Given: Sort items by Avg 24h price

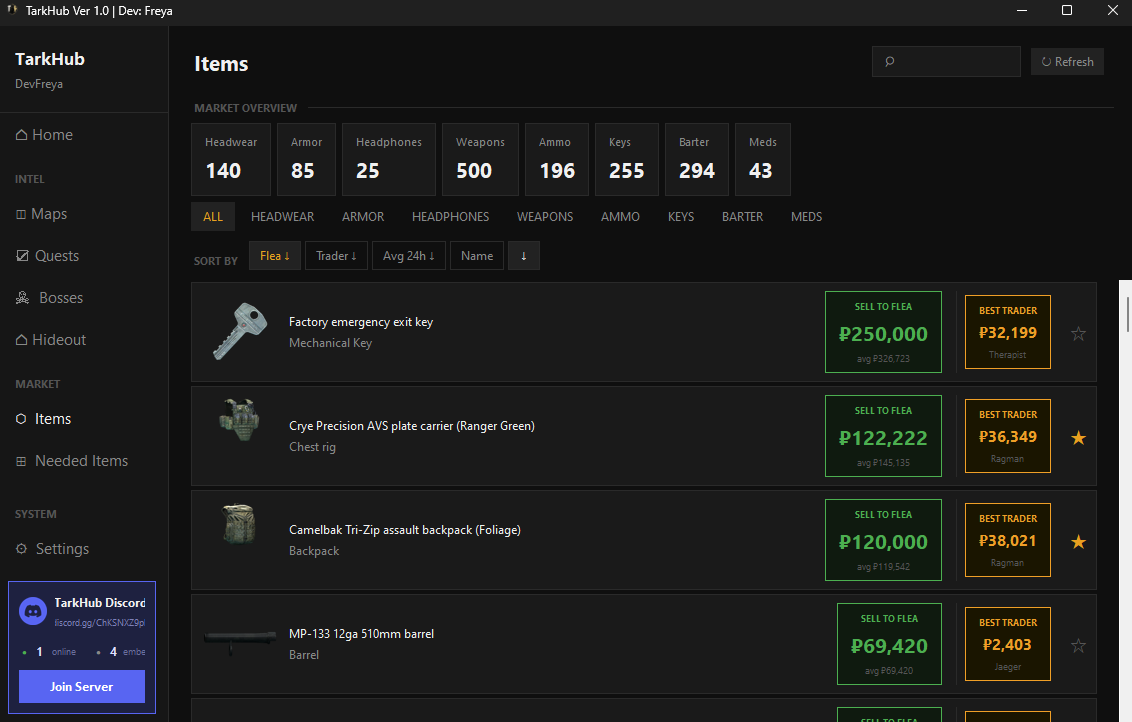Looking at the screenshot, I should [409, 256].
